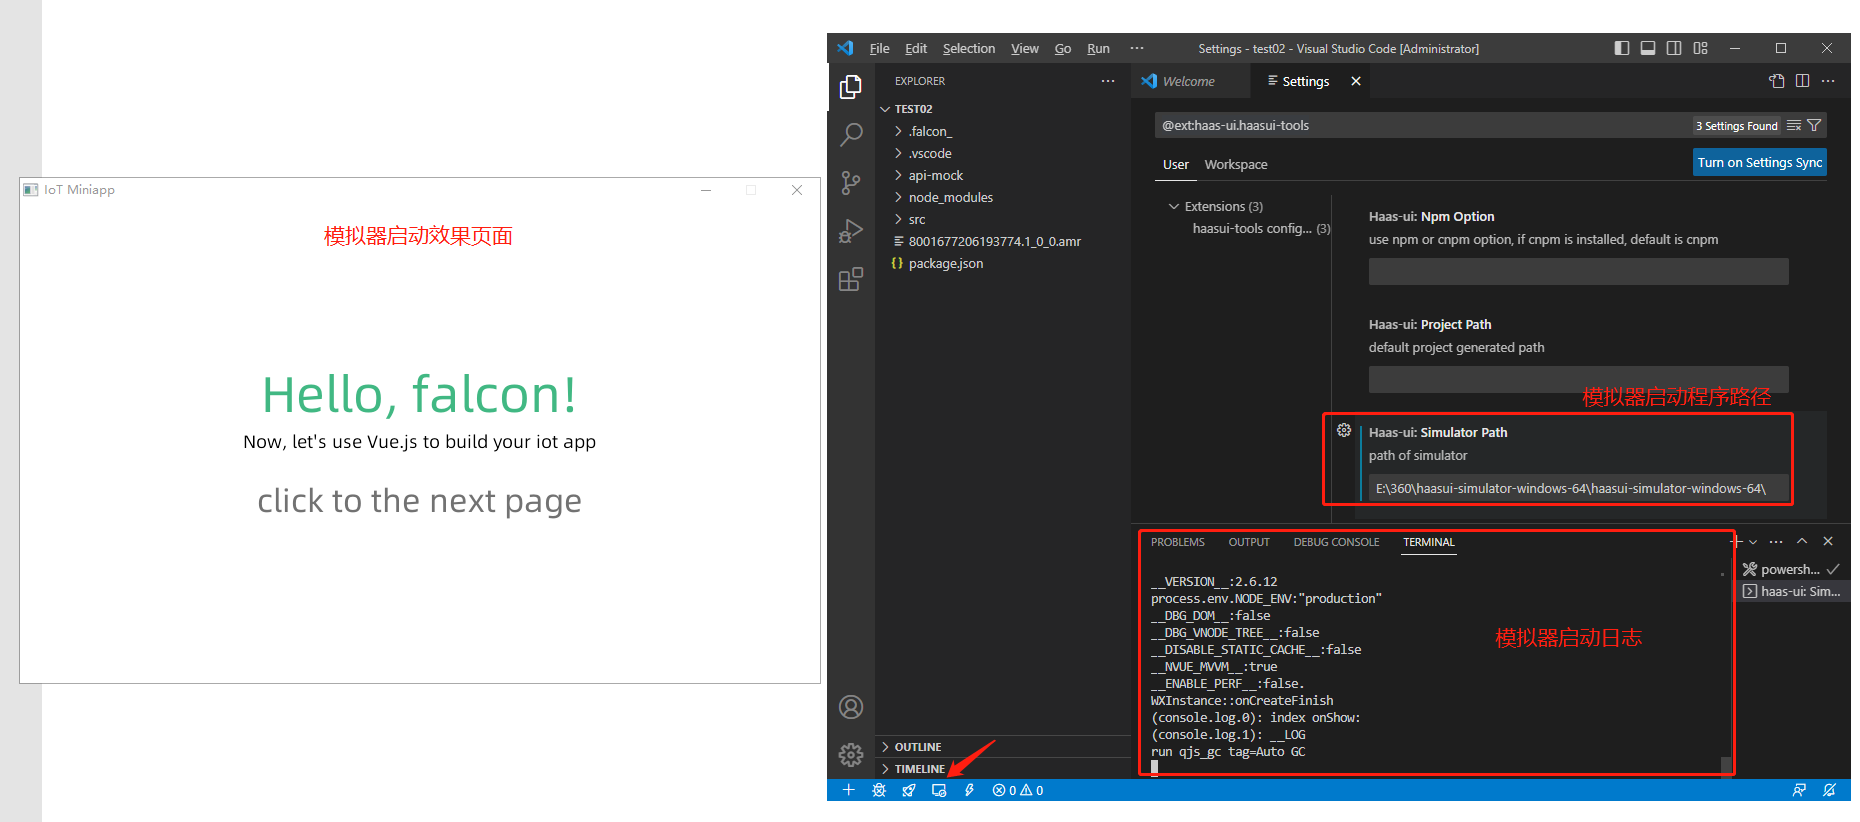Open the Extensions view in activity bar
1860x822 pixels.
click(x=851, y=279)
